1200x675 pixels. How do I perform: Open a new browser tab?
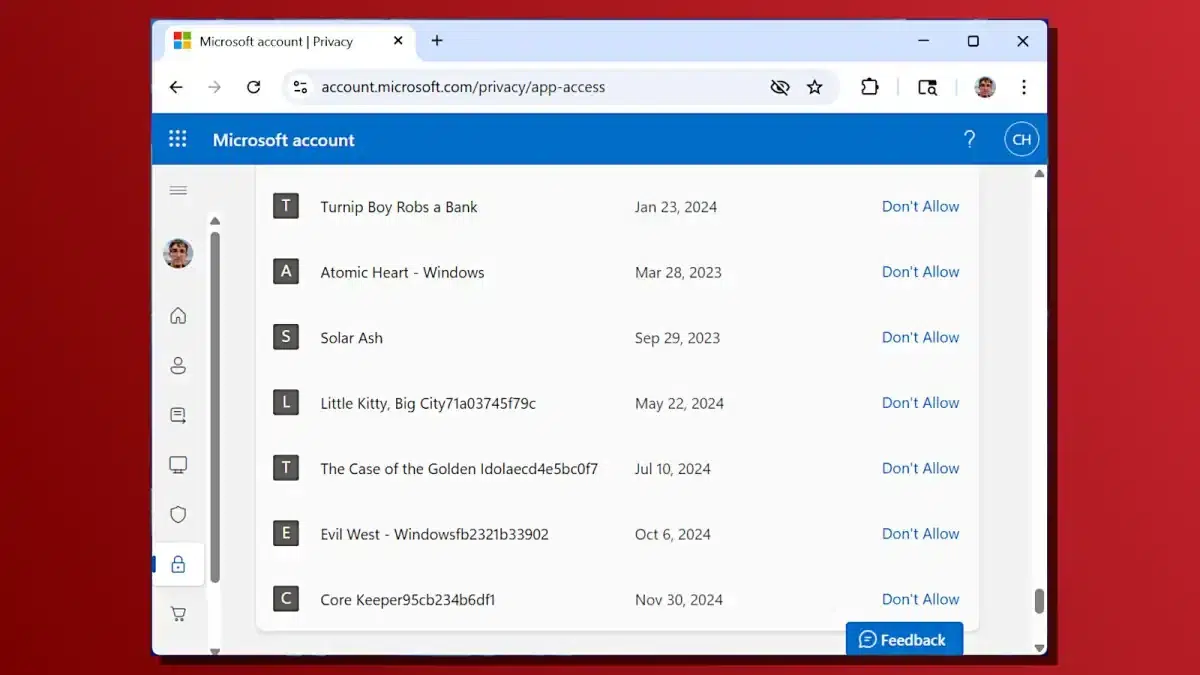(x=437, y=41)
